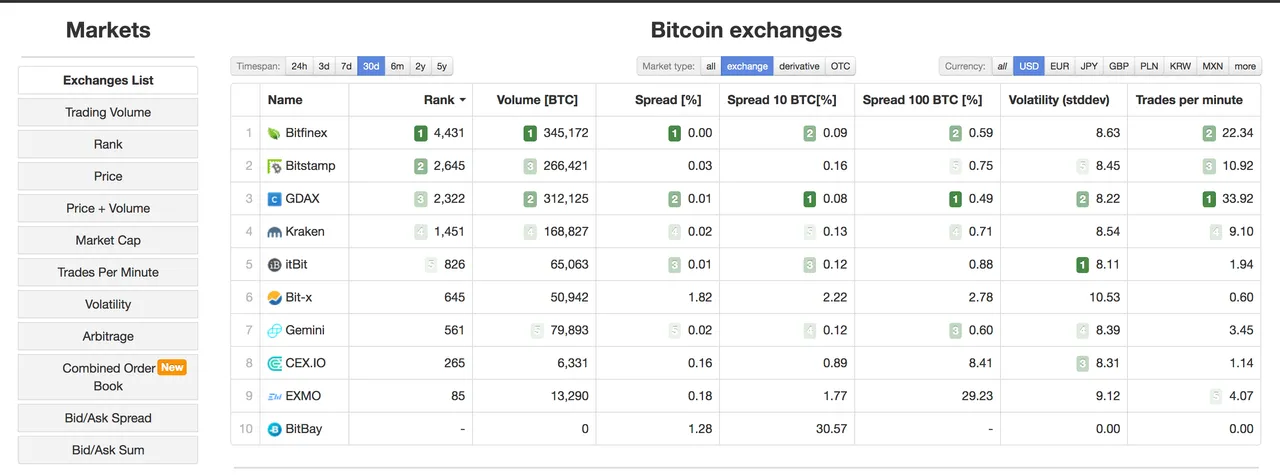
Task: Filter currency to EUR
Action: click(1059, 66)
